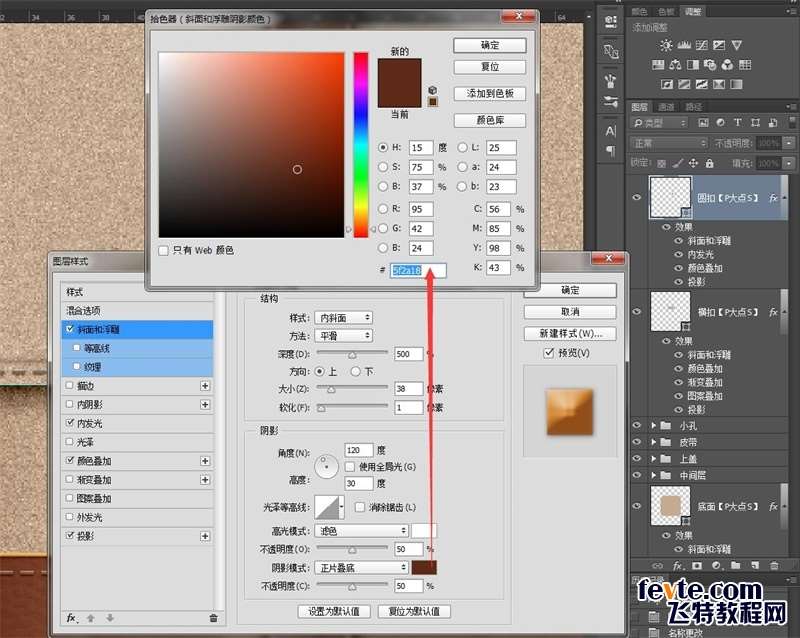Add a Vibrance adjustment layer
This screenshot has height=638, width=800.
(x=737, y=45)
